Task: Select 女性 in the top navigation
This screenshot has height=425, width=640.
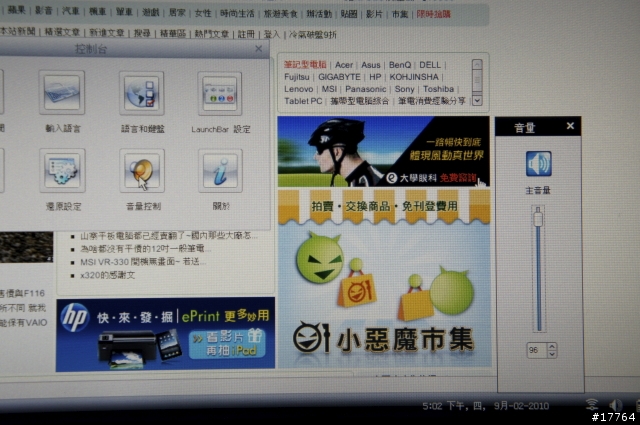Action: [x=203, y=13]
